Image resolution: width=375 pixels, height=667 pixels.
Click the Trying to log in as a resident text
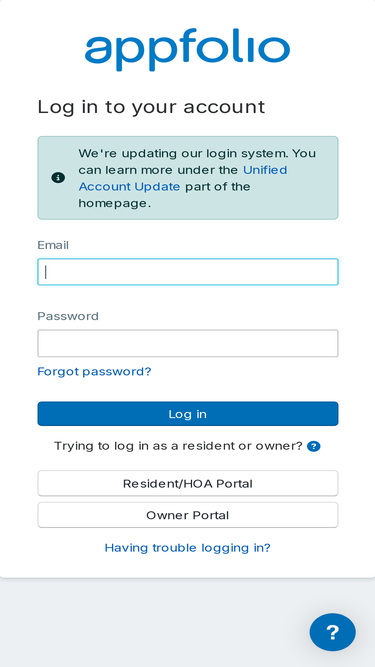178,446
